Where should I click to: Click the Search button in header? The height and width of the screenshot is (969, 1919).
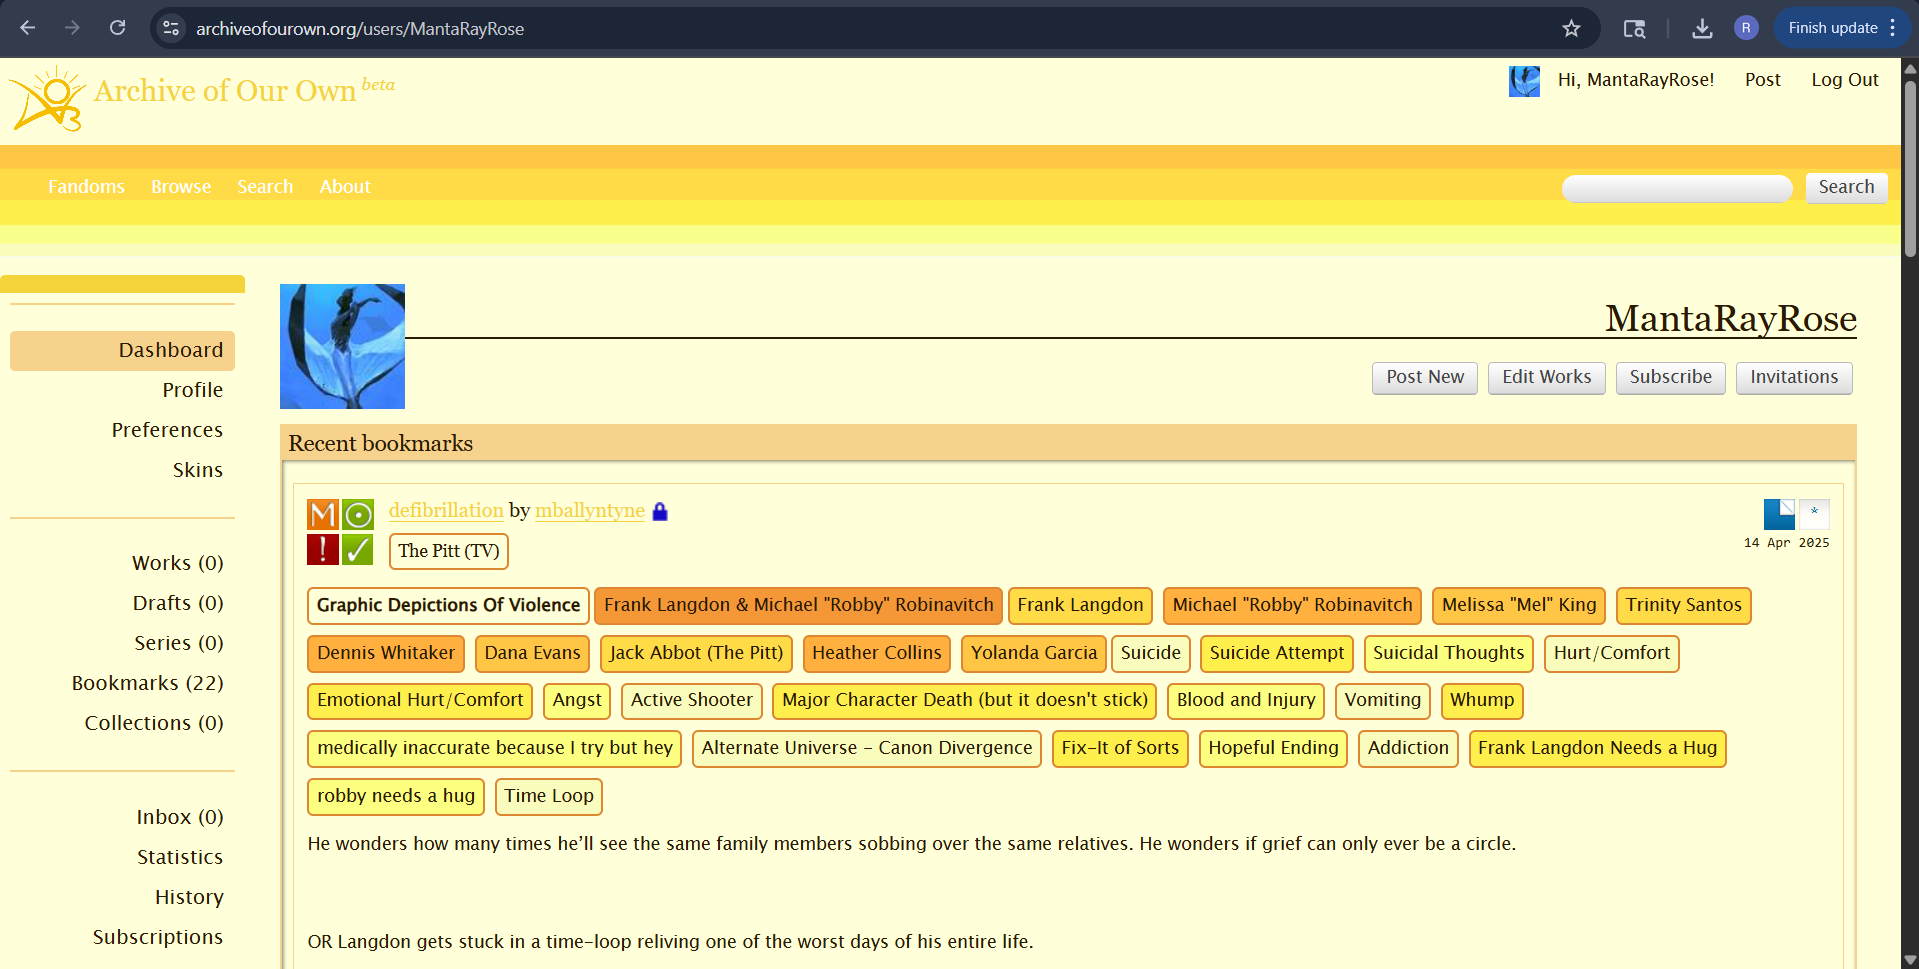click(1846, 187)
